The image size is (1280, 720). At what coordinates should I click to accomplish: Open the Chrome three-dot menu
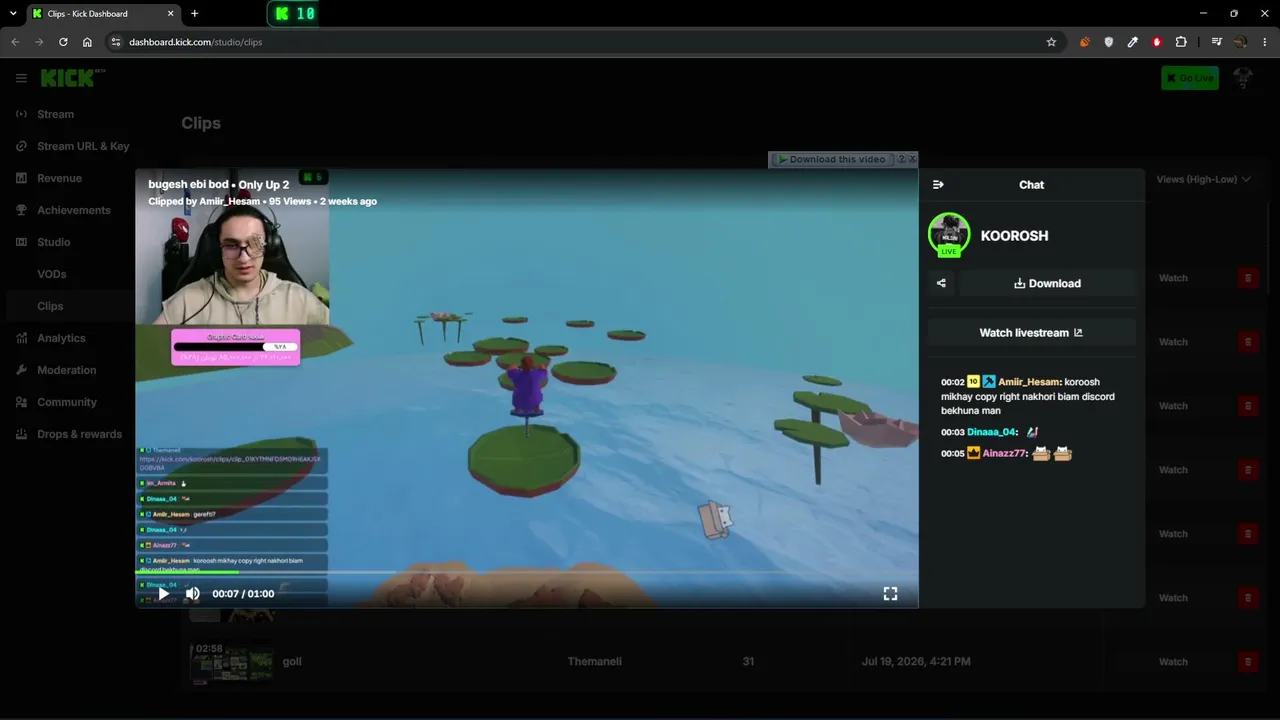(1265, 42)
